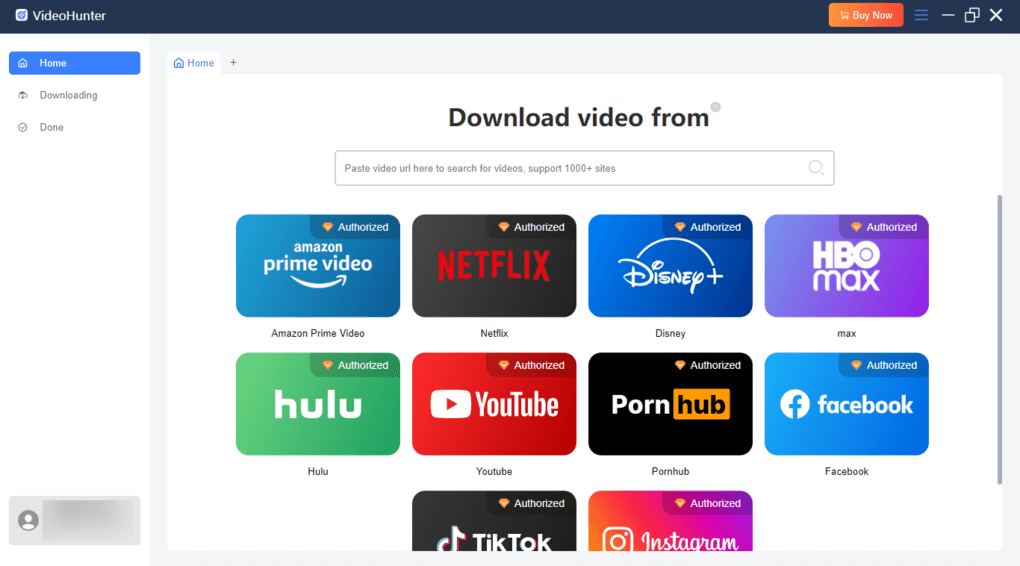The width and height of the screenshot is (1020, 566).
Task: Click the max text label
Action: pos(846,333)
